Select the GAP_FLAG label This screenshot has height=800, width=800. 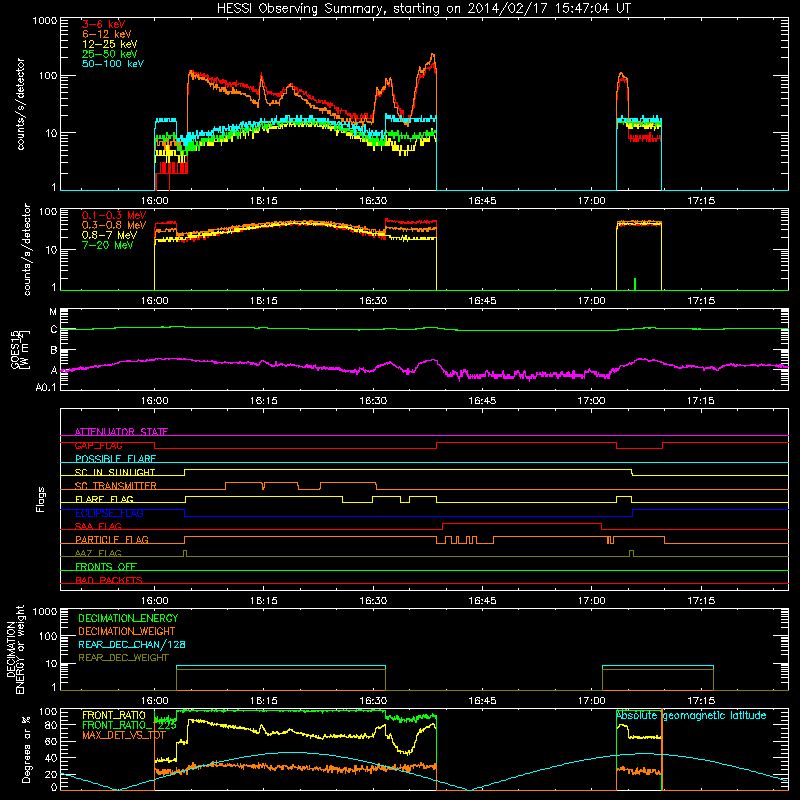pyautogui.click(x=98, y=445)
